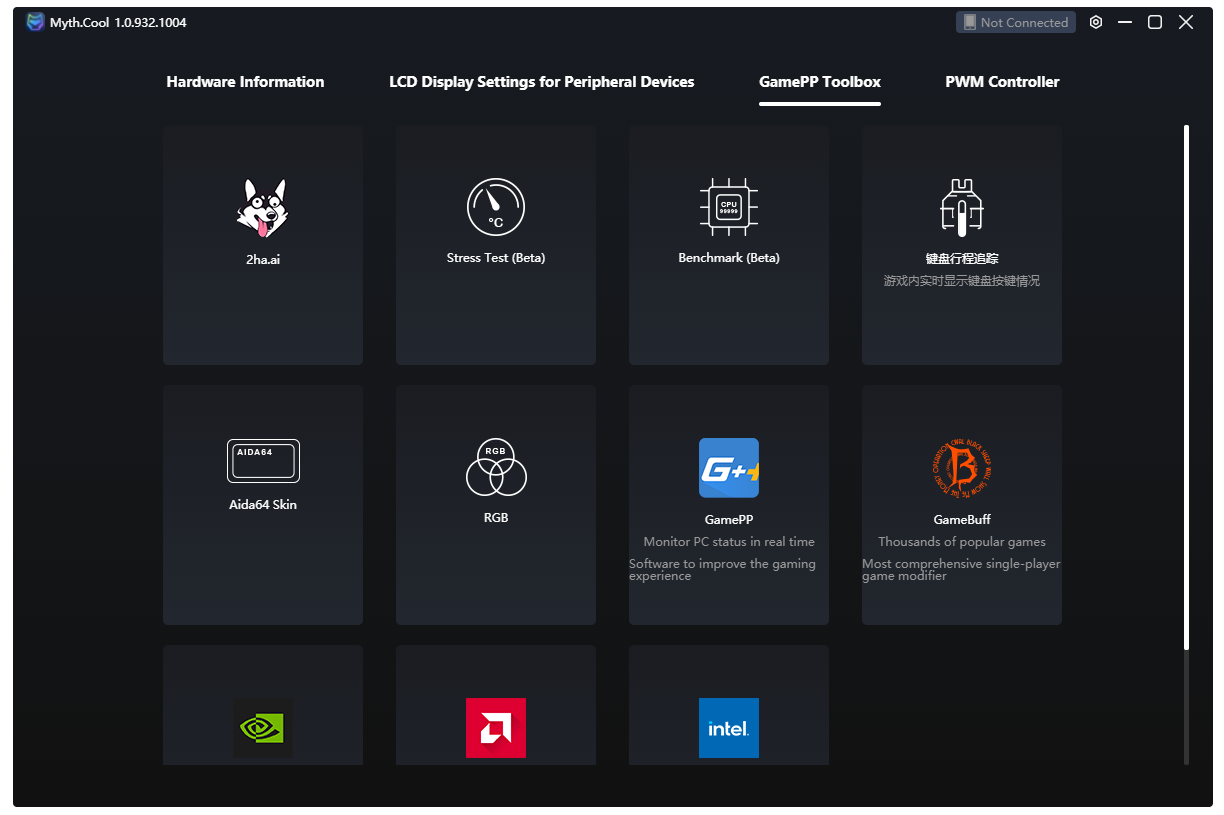Click the keyboard travel tracking icon
This screenshot has height=815, width=1224.
pos(962,208)
